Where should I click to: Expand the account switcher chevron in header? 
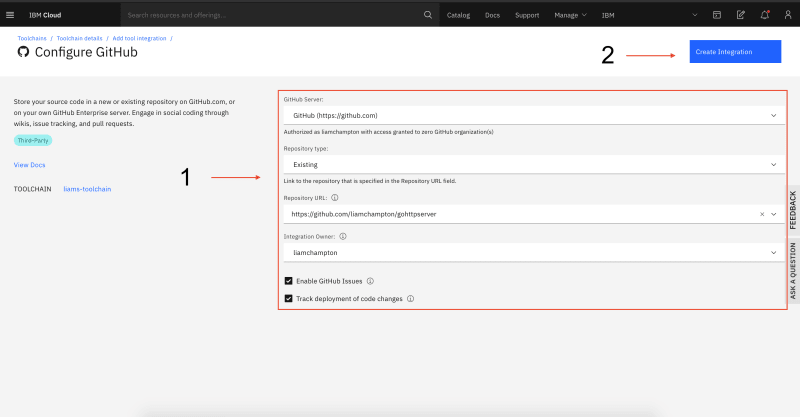[x=694, y=15]
